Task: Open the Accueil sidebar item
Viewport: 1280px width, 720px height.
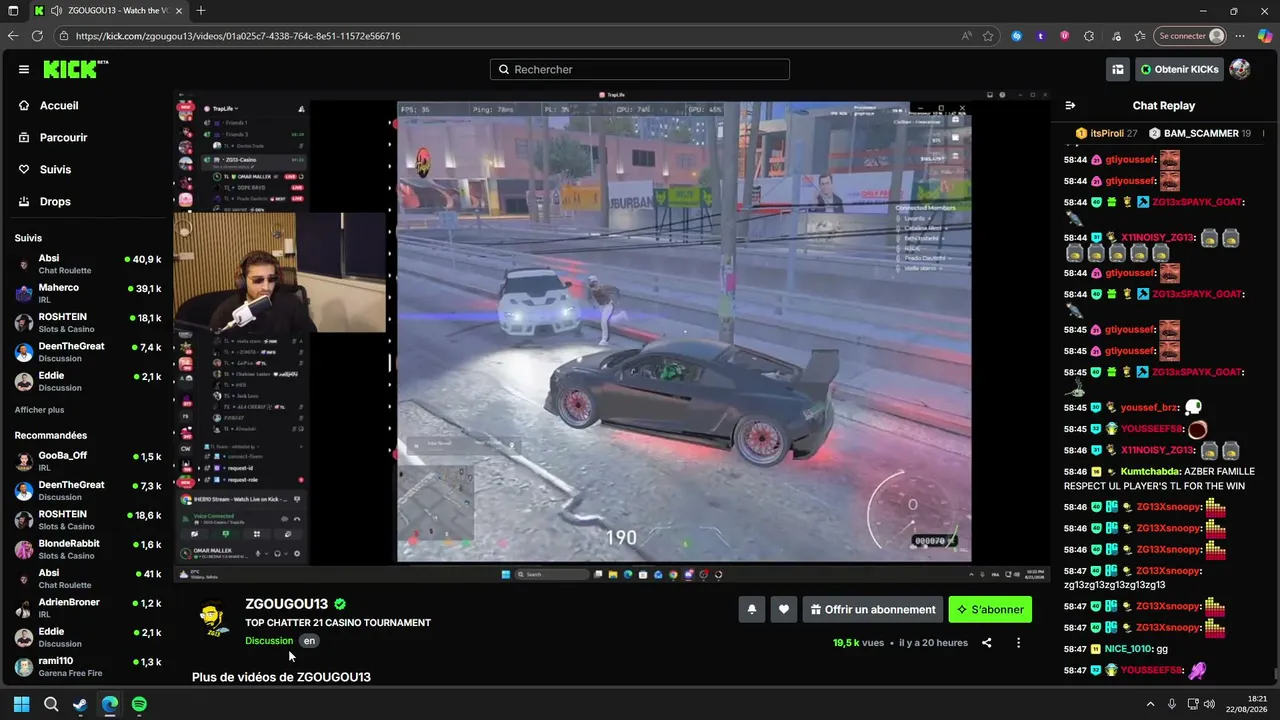Action: pos(59,106)
